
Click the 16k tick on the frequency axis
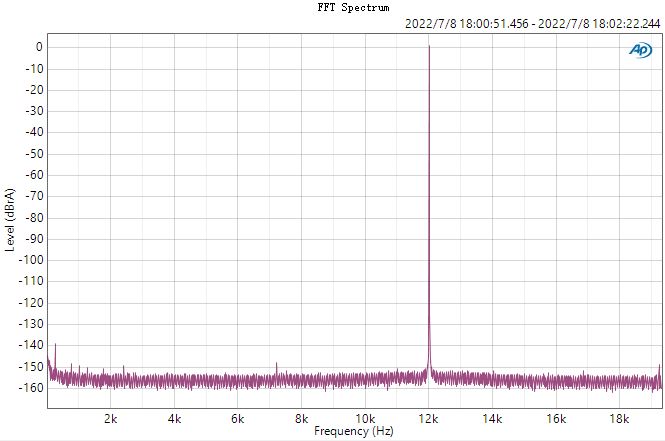(556, 418)
